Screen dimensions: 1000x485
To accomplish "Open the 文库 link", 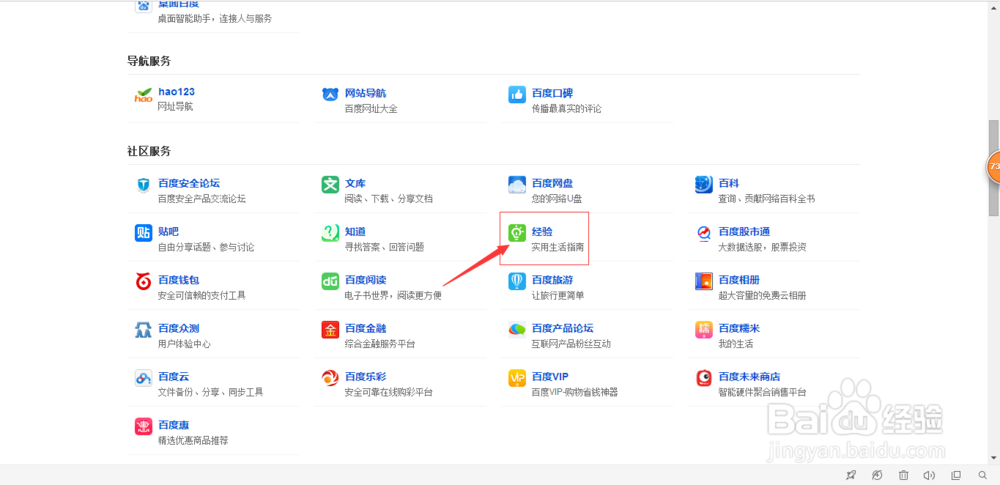I will coord(355,183).
